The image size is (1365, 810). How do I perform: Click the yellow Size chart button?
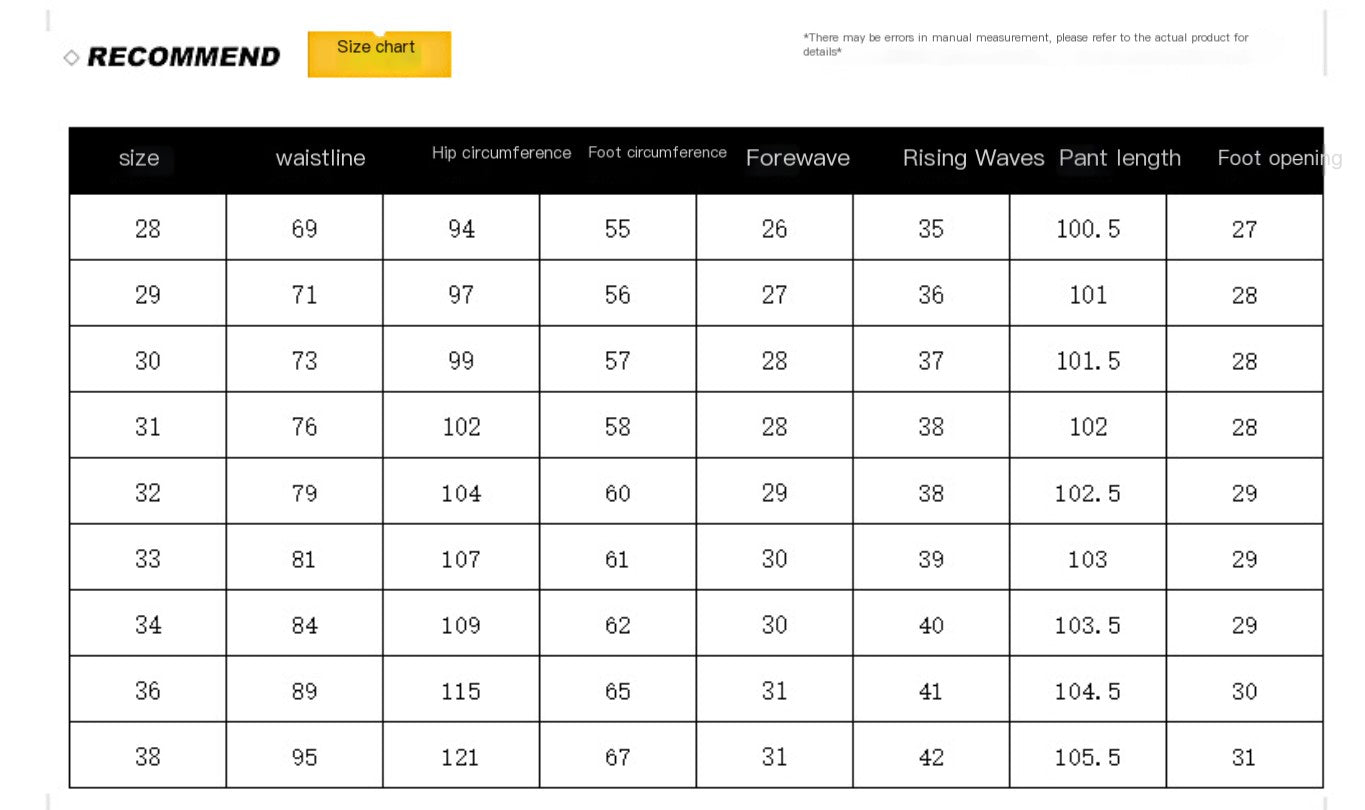click(379, 53)
